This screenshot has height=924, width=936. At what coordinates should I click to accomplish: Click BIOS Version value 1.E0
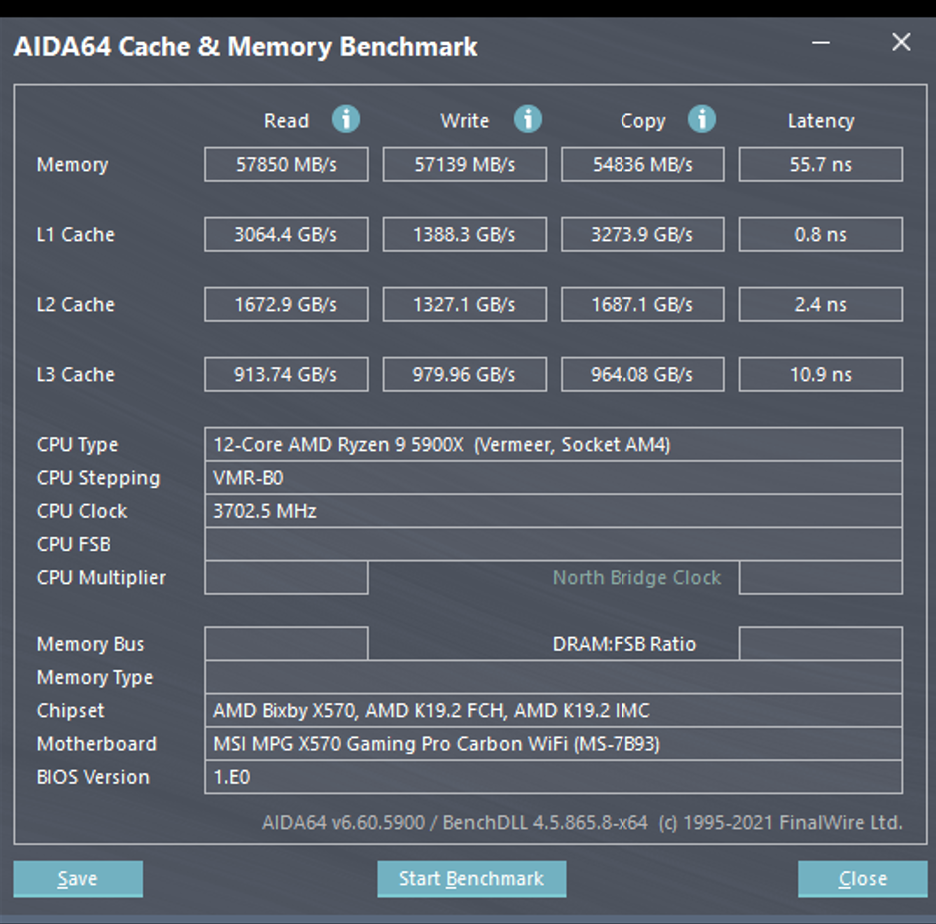tap(553, 777)
